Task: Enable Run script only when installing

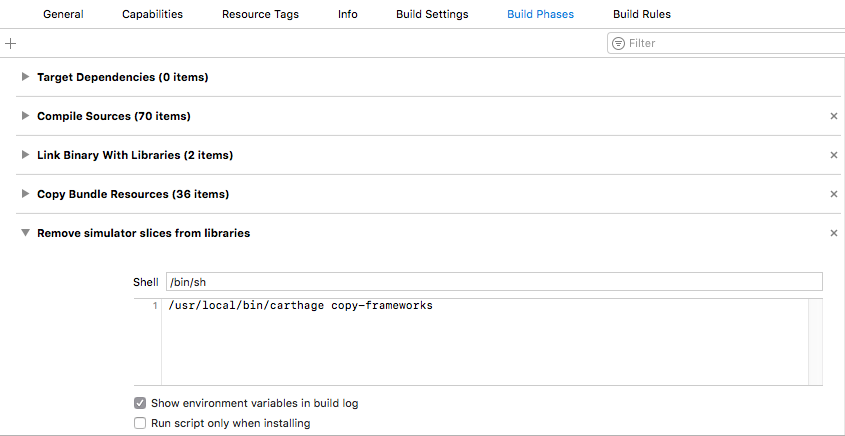Action: point(140,423)
